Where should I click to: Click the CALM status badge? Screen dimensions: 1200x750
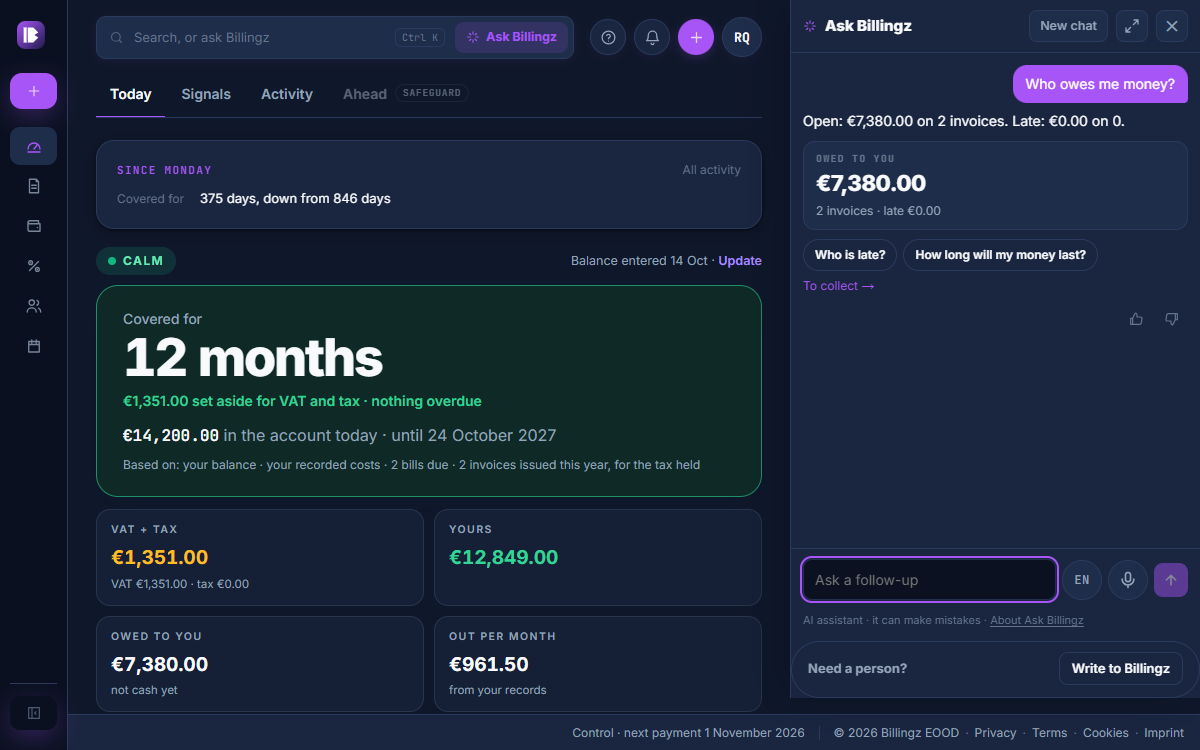[x=136, y=261]
